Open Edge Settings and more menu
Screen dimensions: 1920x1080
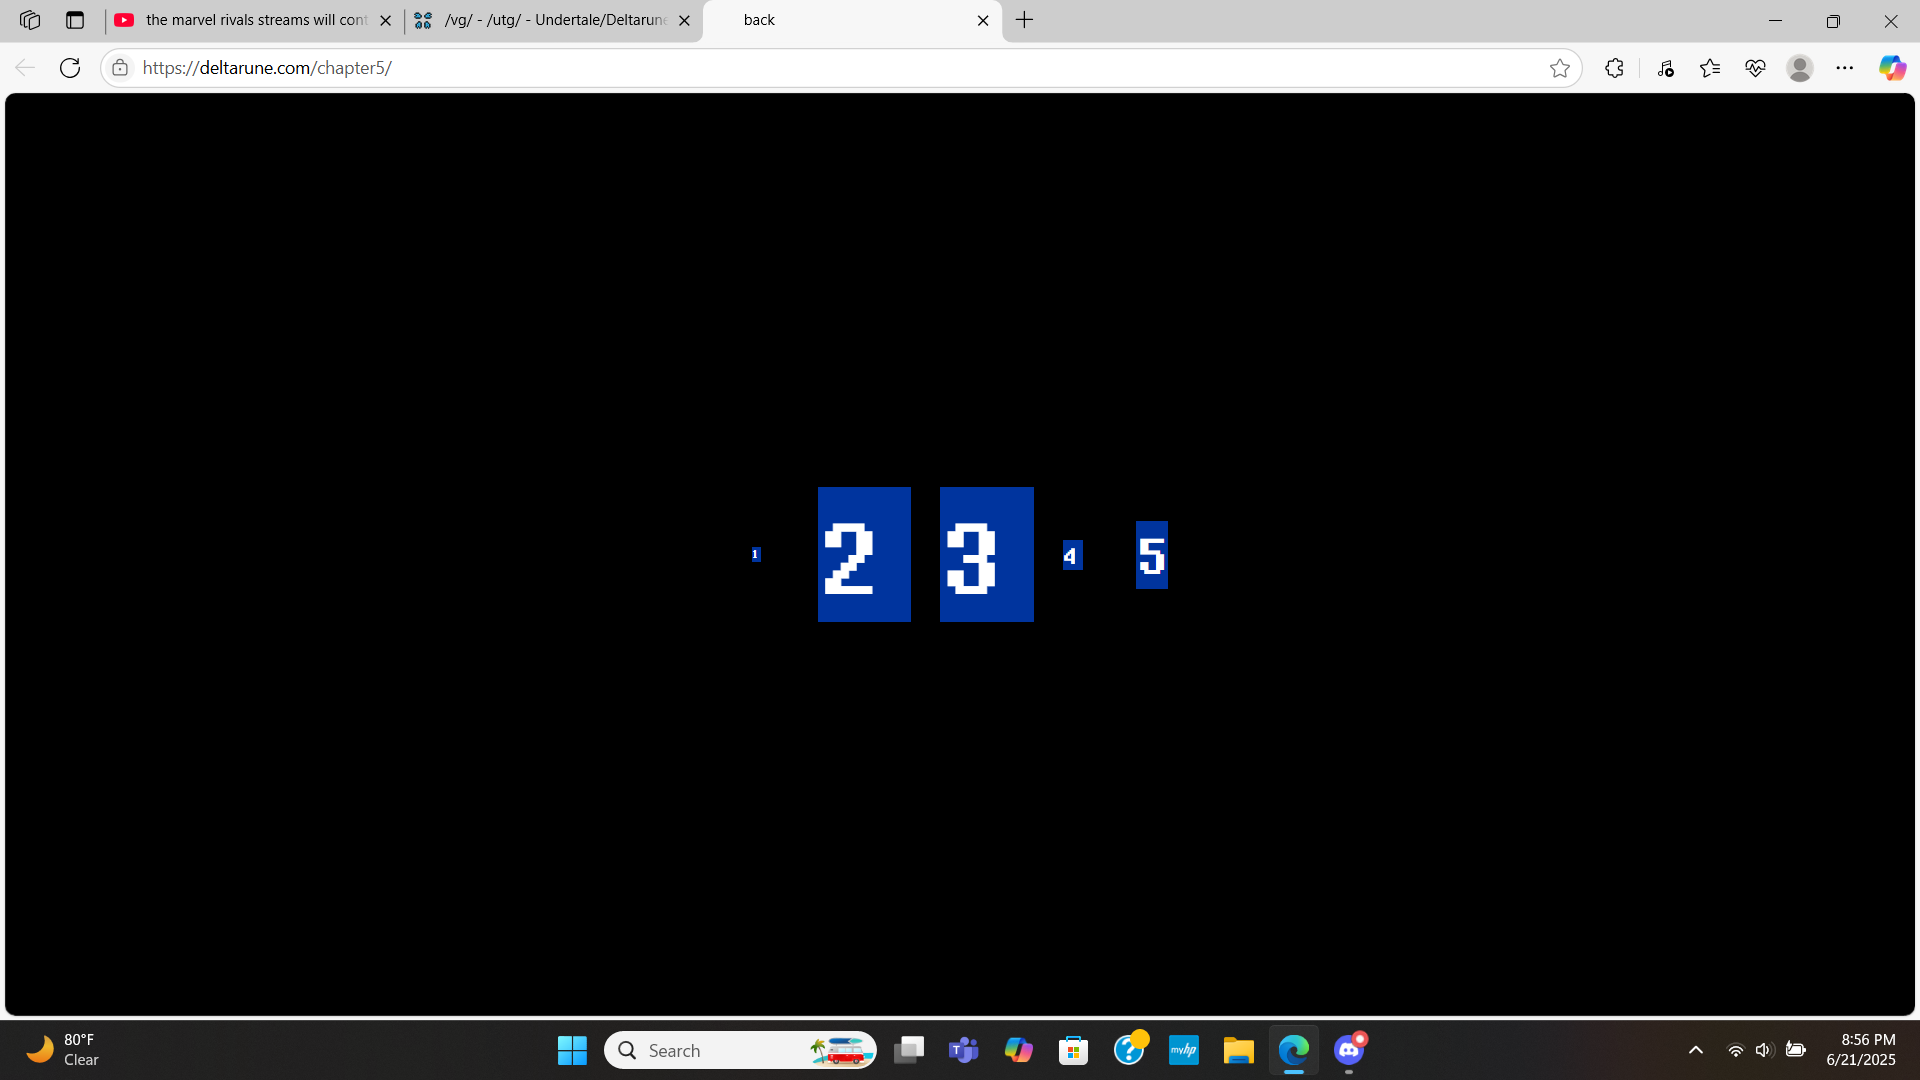pos(1845,68)
